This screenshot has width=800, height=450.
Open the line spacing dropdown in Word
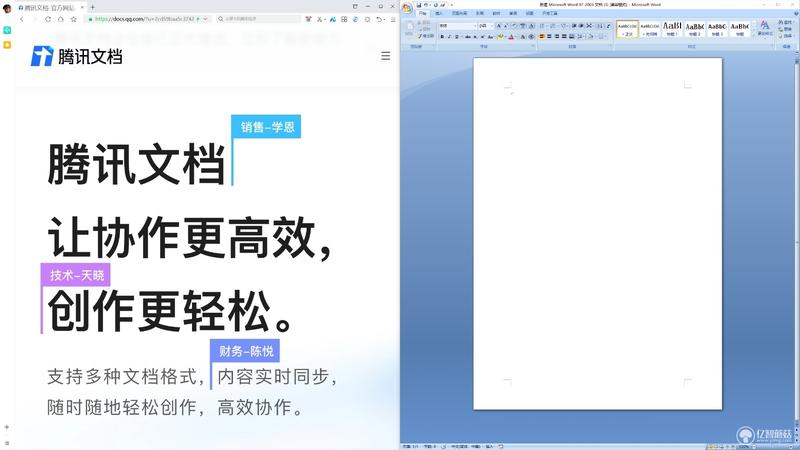pos(581,37)
